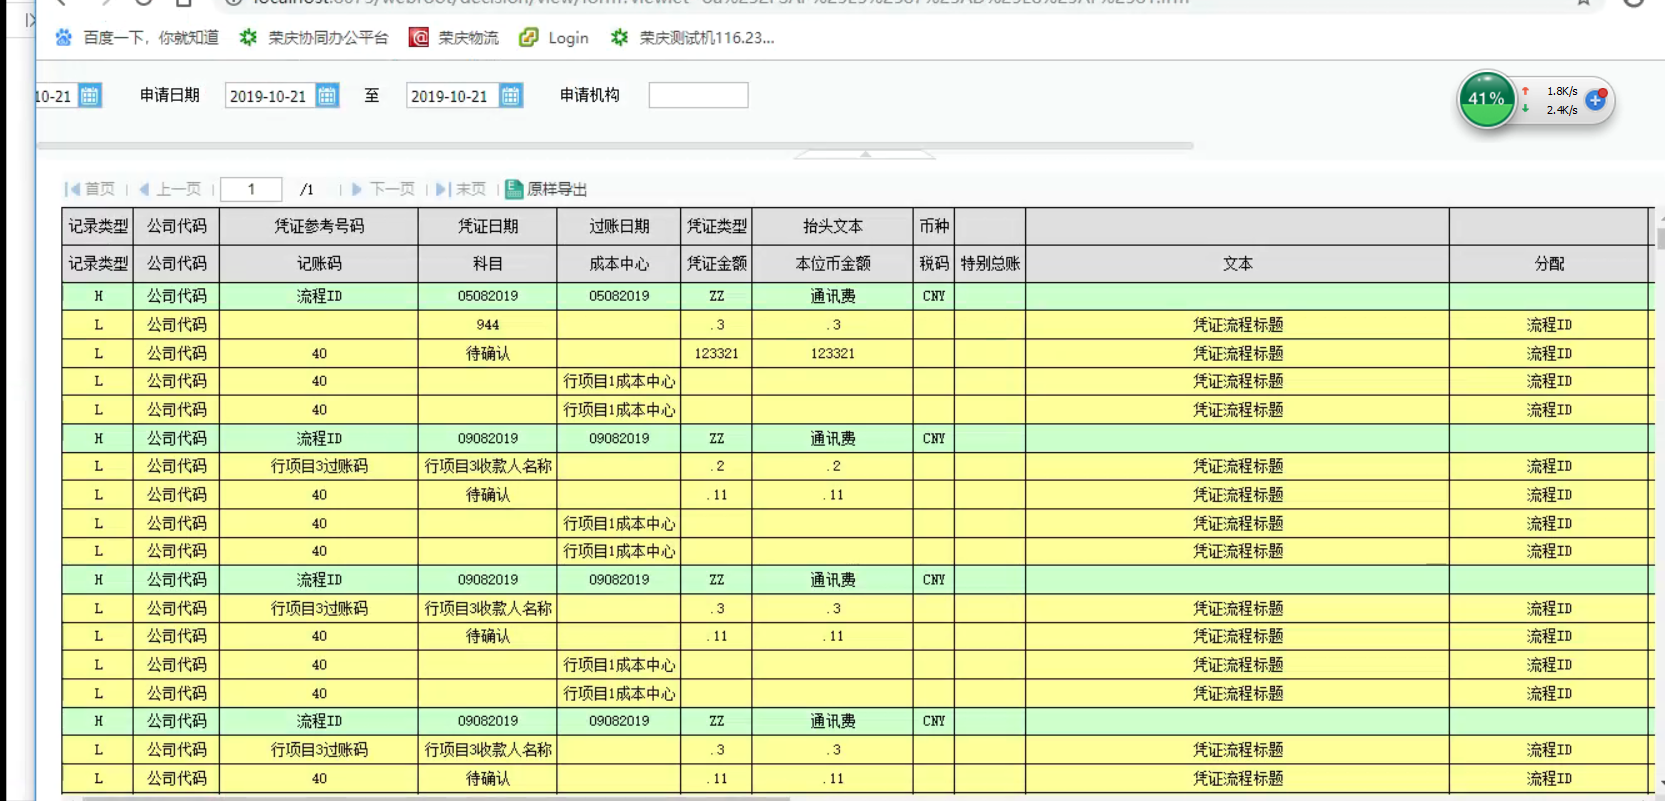Screen dimensions: 1665x801
Task: Click first CNY currency cell
Action: (x=934, y=296)
